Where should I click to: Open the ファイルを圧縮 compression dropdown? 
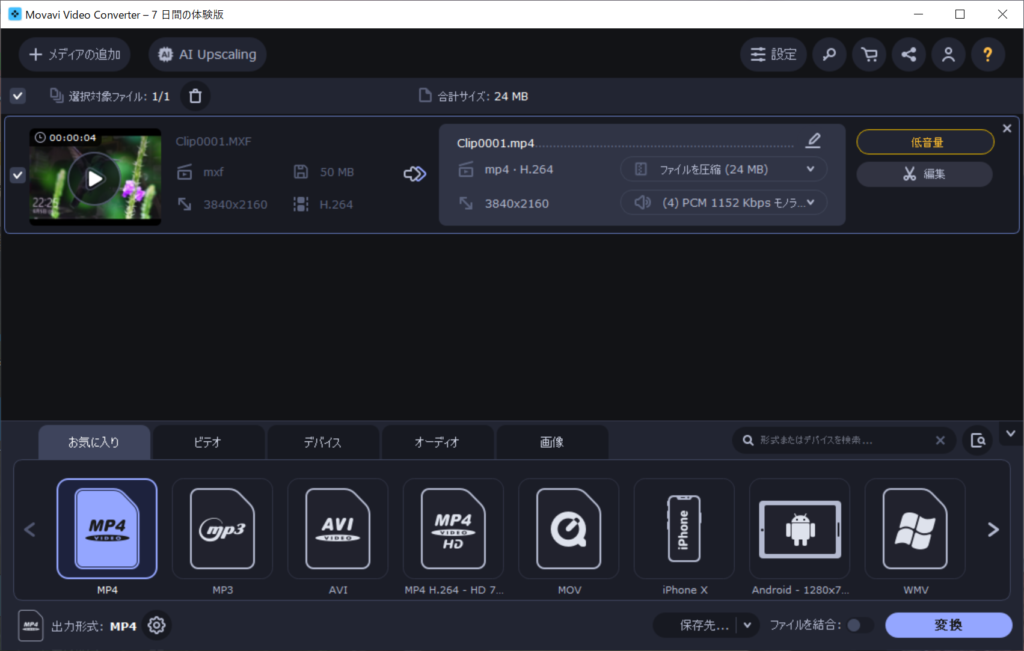723,168
